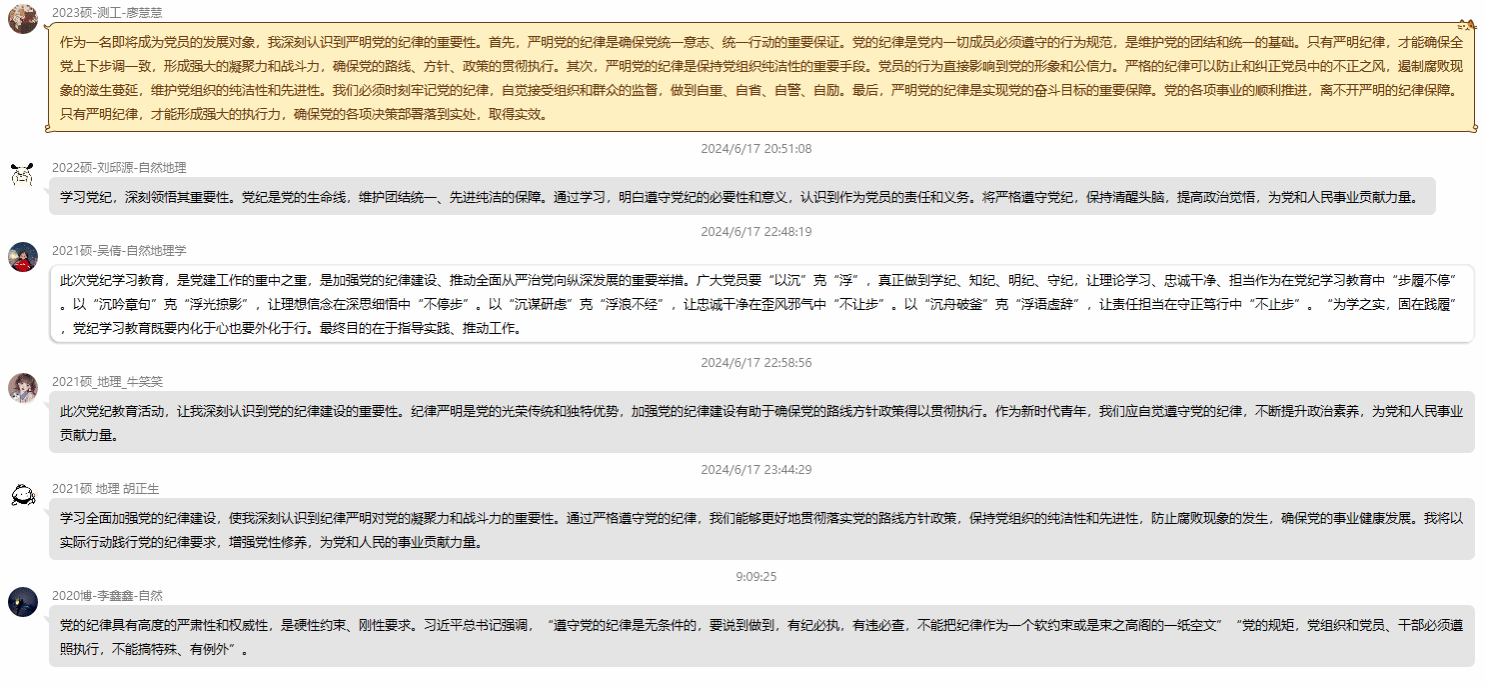The width and height of the screenshot is (1486, 686).
Task: Open 吴倩's avatar profile
Action: coord(23,257)
